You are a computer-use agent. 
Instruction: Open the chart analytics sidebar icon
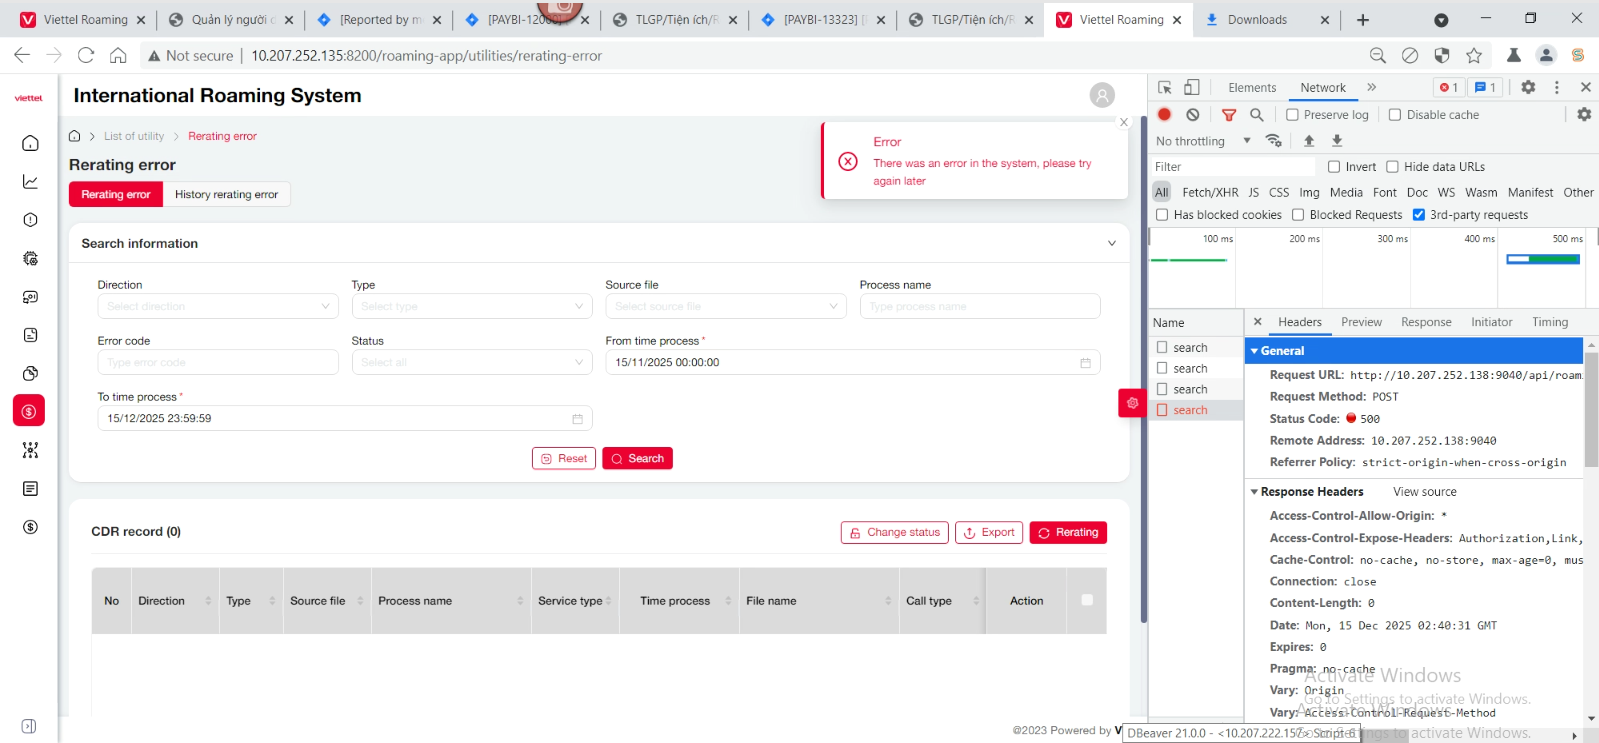pyautogui.click(x=30, y=181)
